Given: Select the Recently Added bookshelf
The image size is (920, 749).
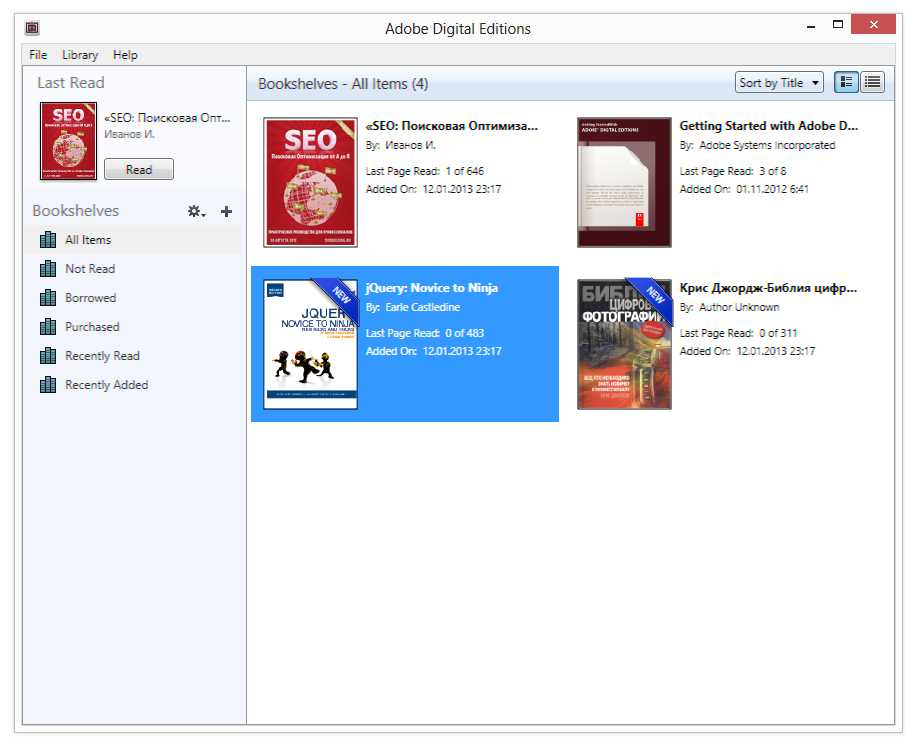Looking at the screenshot, I should point(133,385).
